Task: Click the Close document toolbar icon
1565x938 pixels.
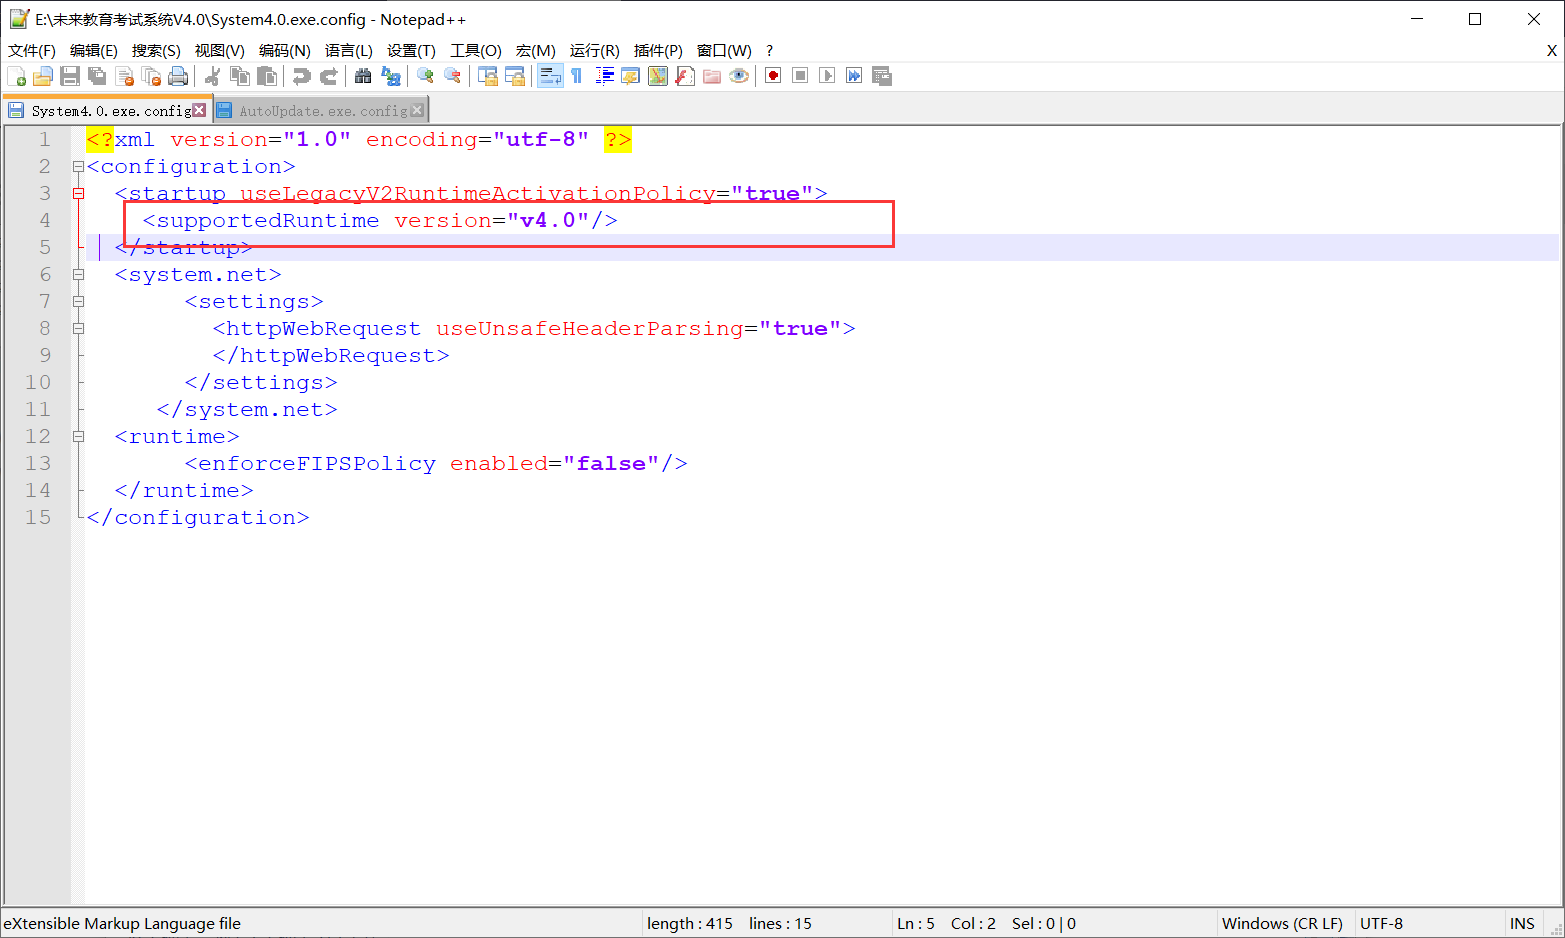Action: (x=124, y=76)
